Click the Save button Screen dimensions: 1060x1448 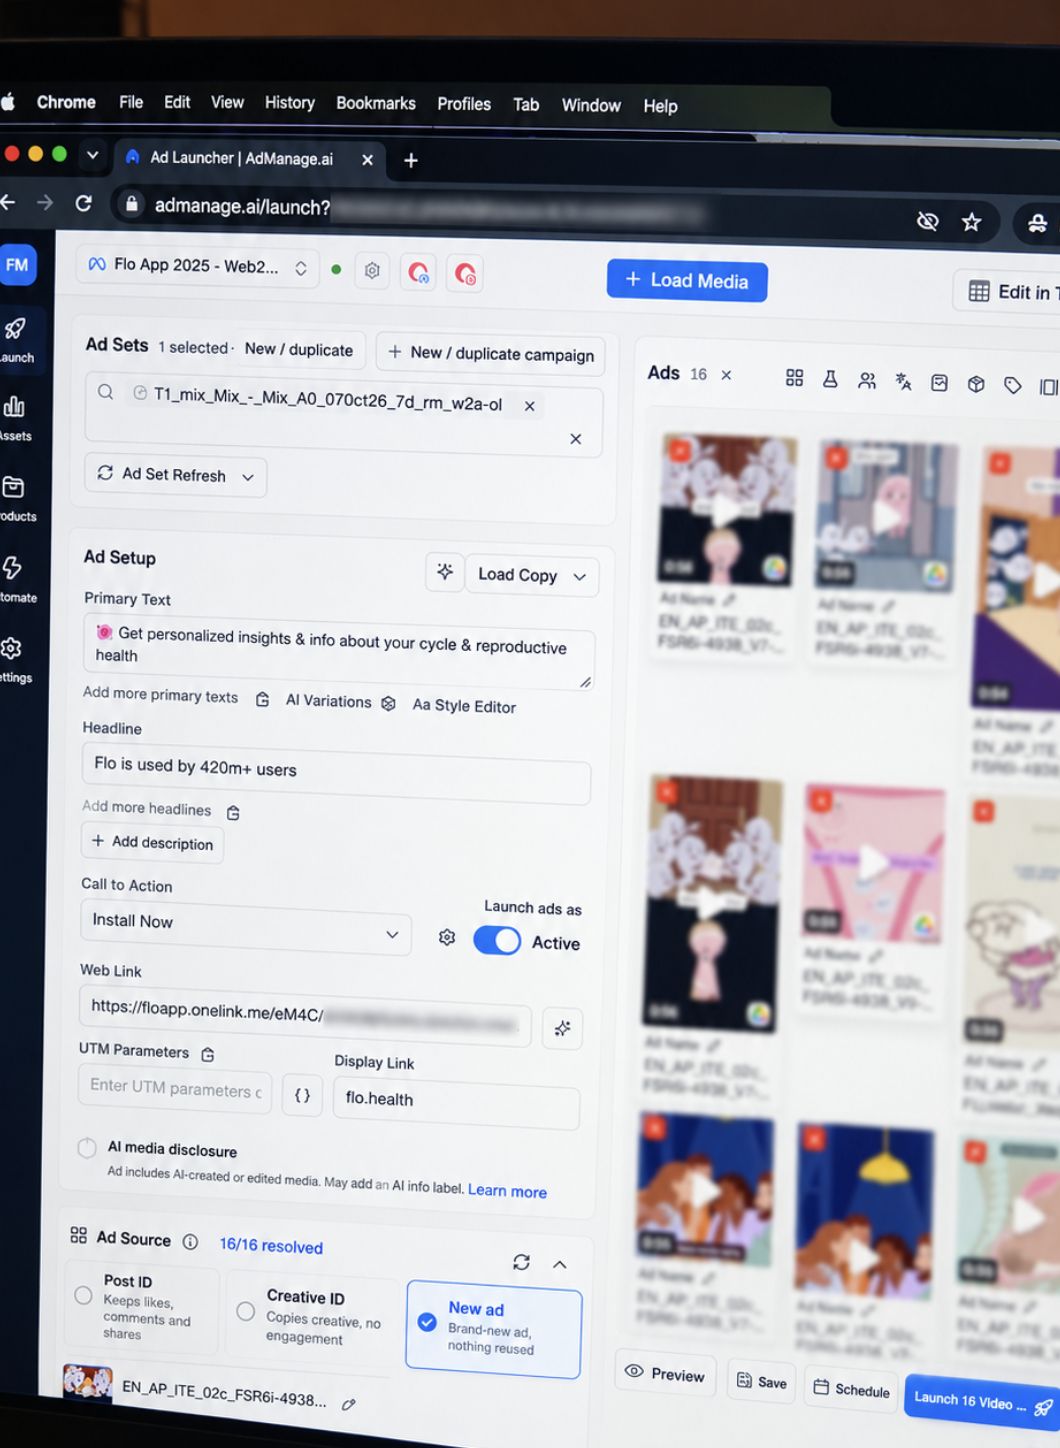click(761, 1382)
